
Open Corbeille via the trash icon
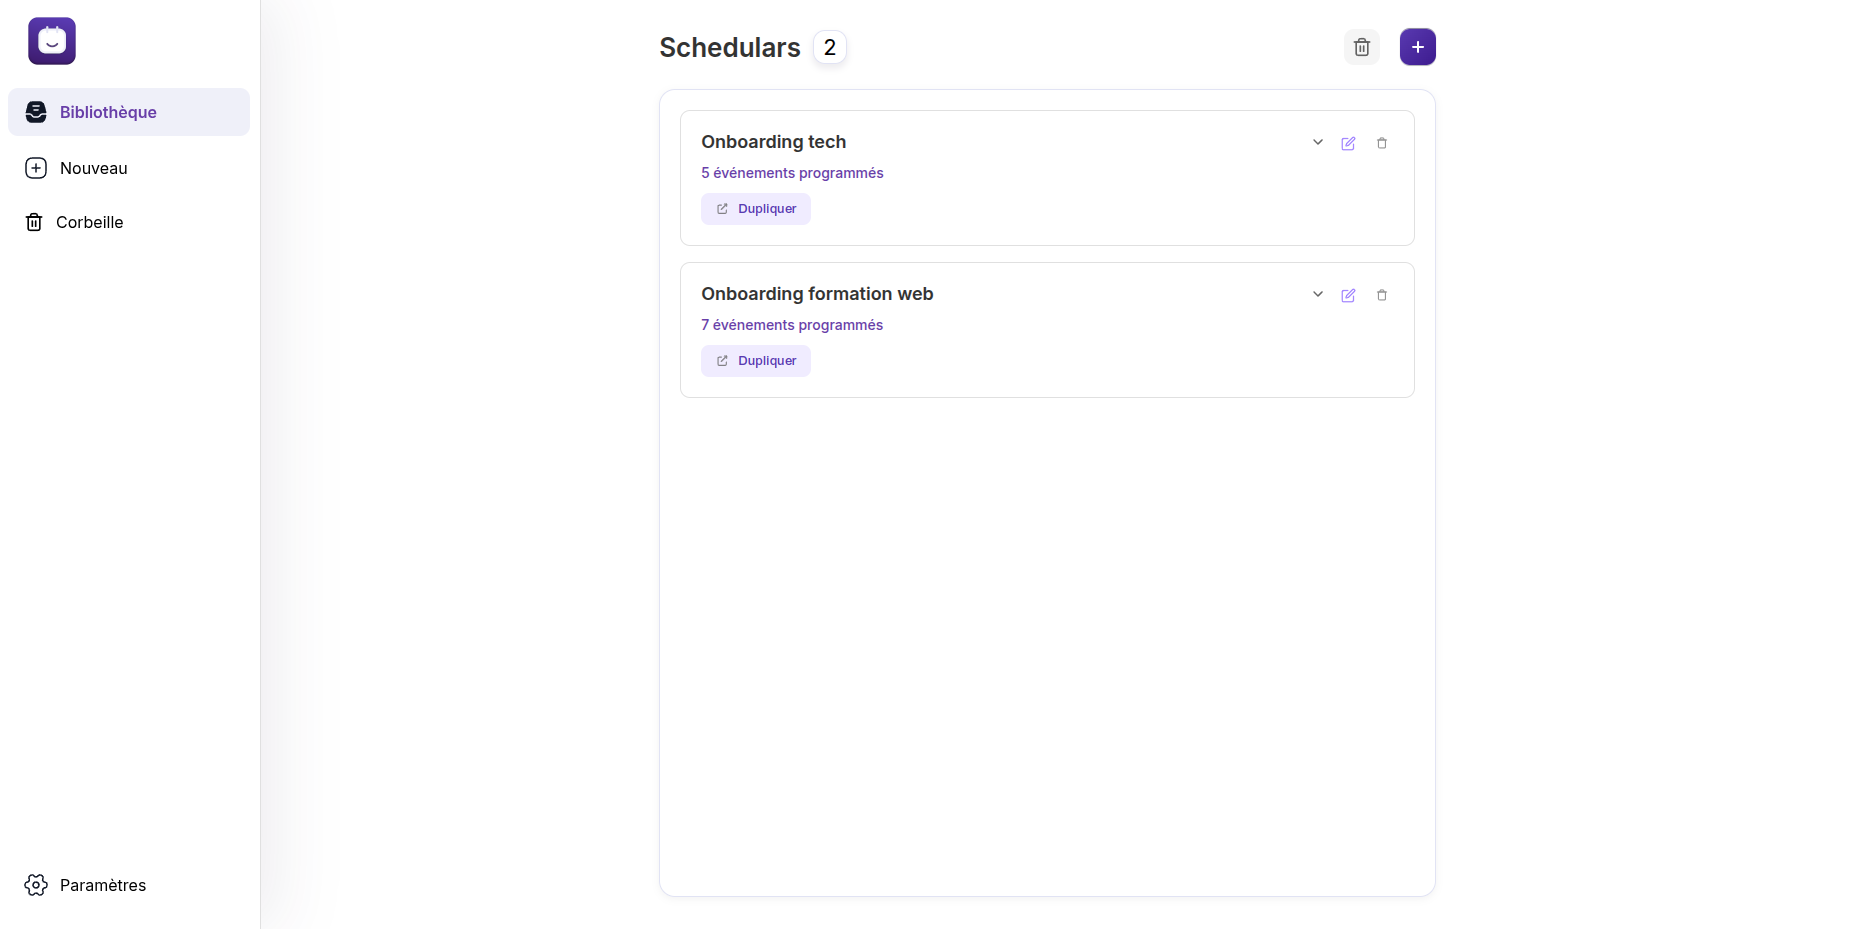36,222
